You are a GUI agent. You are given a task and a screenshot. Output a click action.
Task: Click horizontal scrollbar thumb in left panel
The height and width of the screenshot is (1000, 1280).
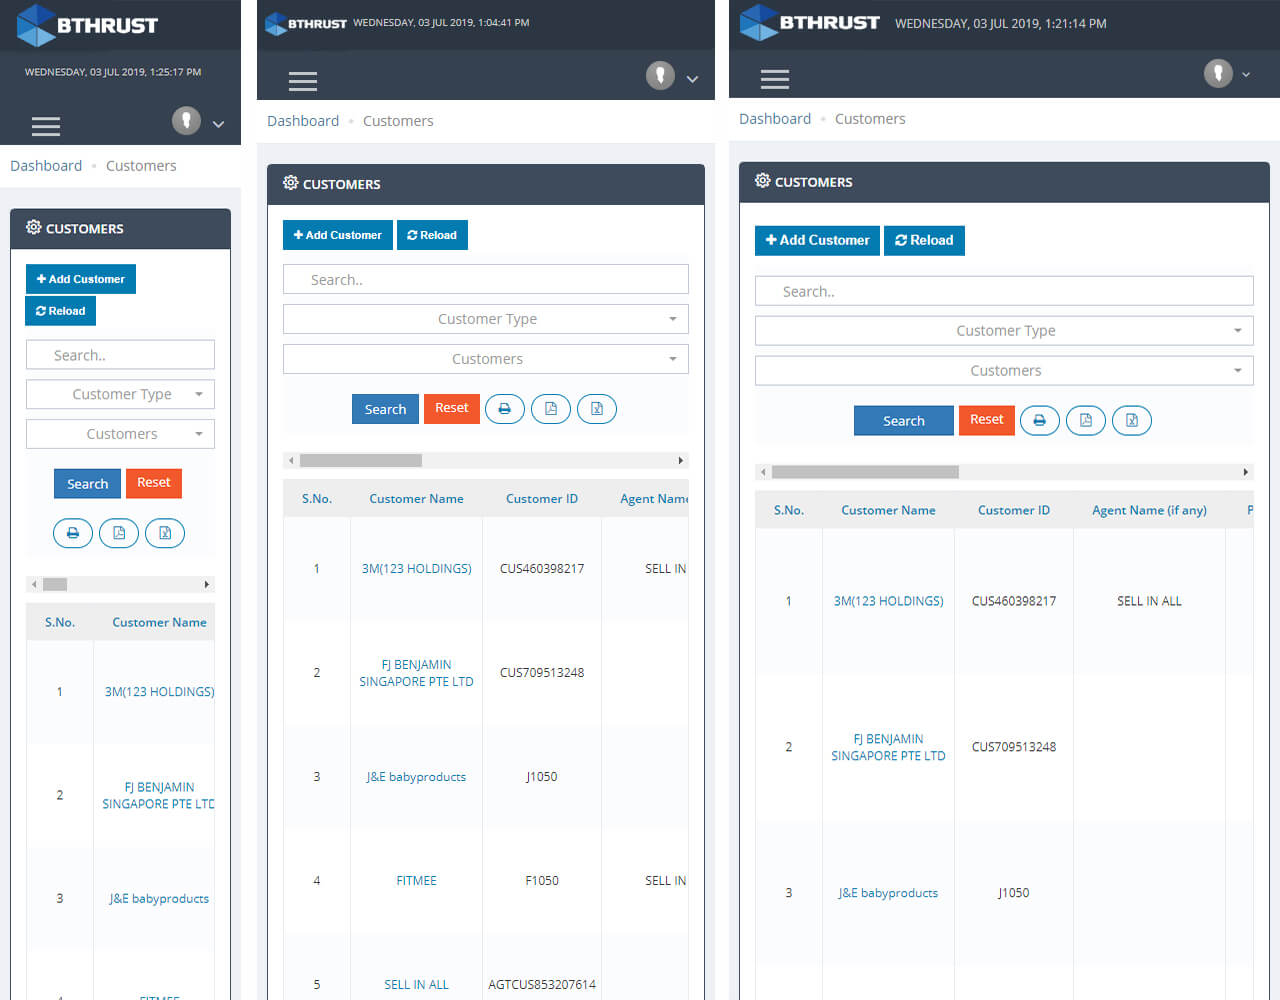[x=55, y=584]
